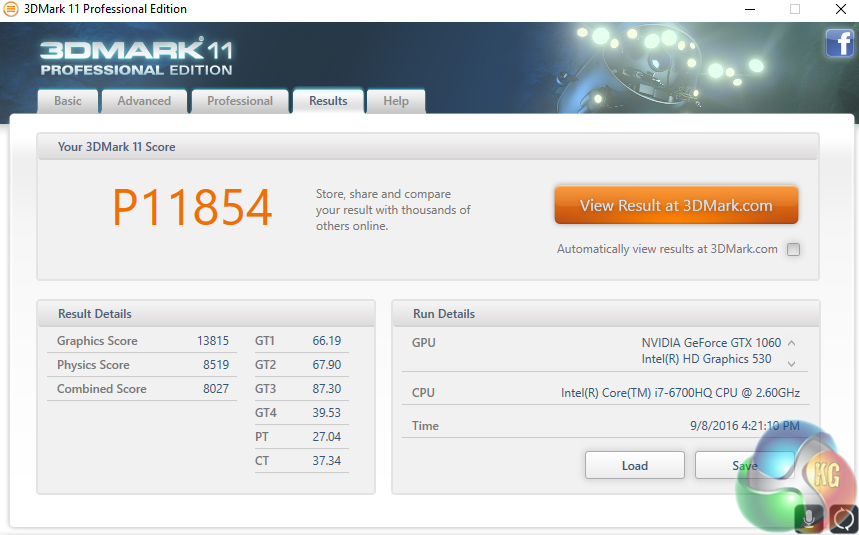Click the GT3 value 87.30
The height and width of the screenshot is (535, 859).
pos(327,389)
